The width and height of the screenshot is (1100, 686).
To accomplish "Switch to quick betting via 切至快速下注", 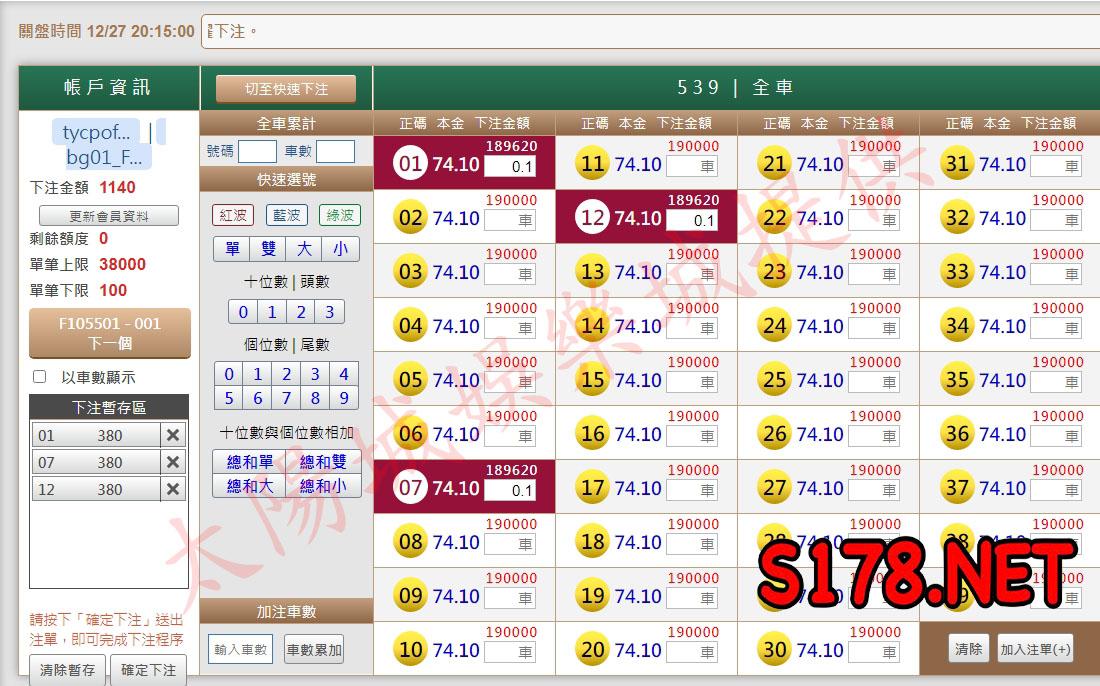I will [x=286, y=89].
